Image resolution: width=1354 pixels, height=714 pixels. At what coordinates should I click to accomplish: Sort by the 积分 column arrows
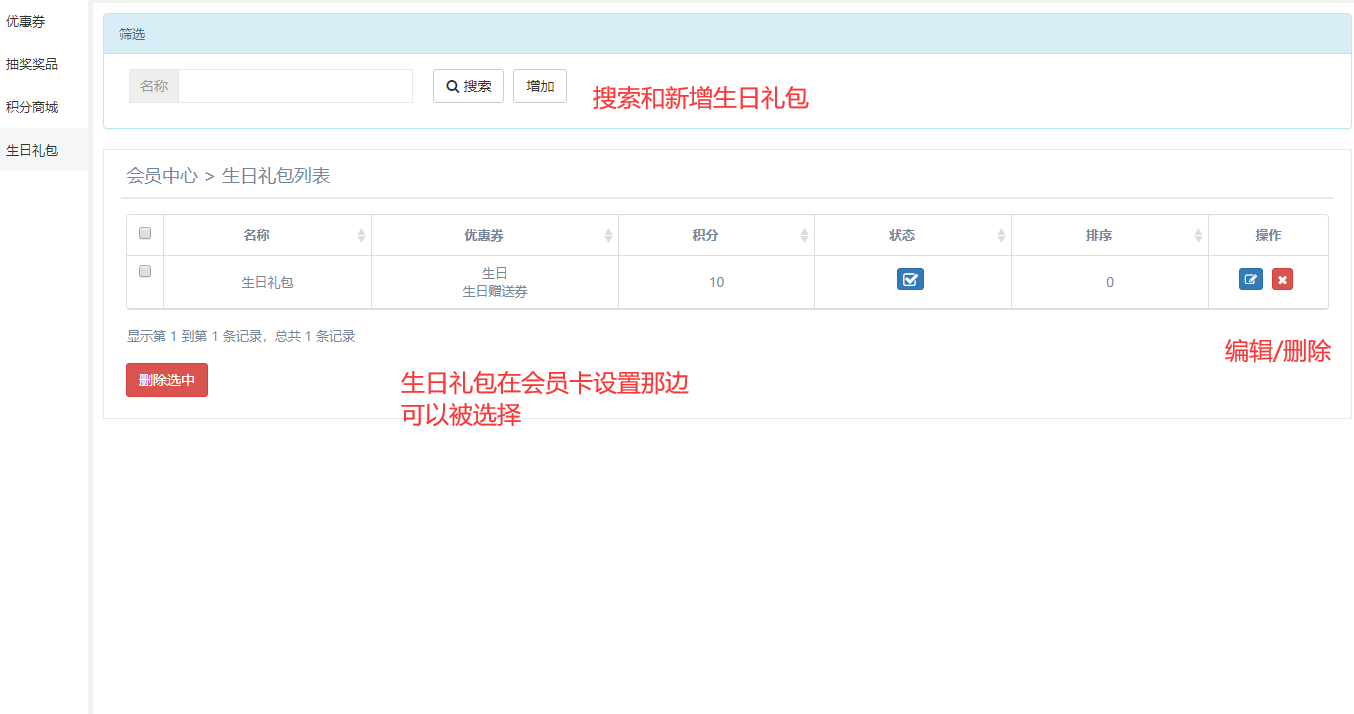(804, 236)
